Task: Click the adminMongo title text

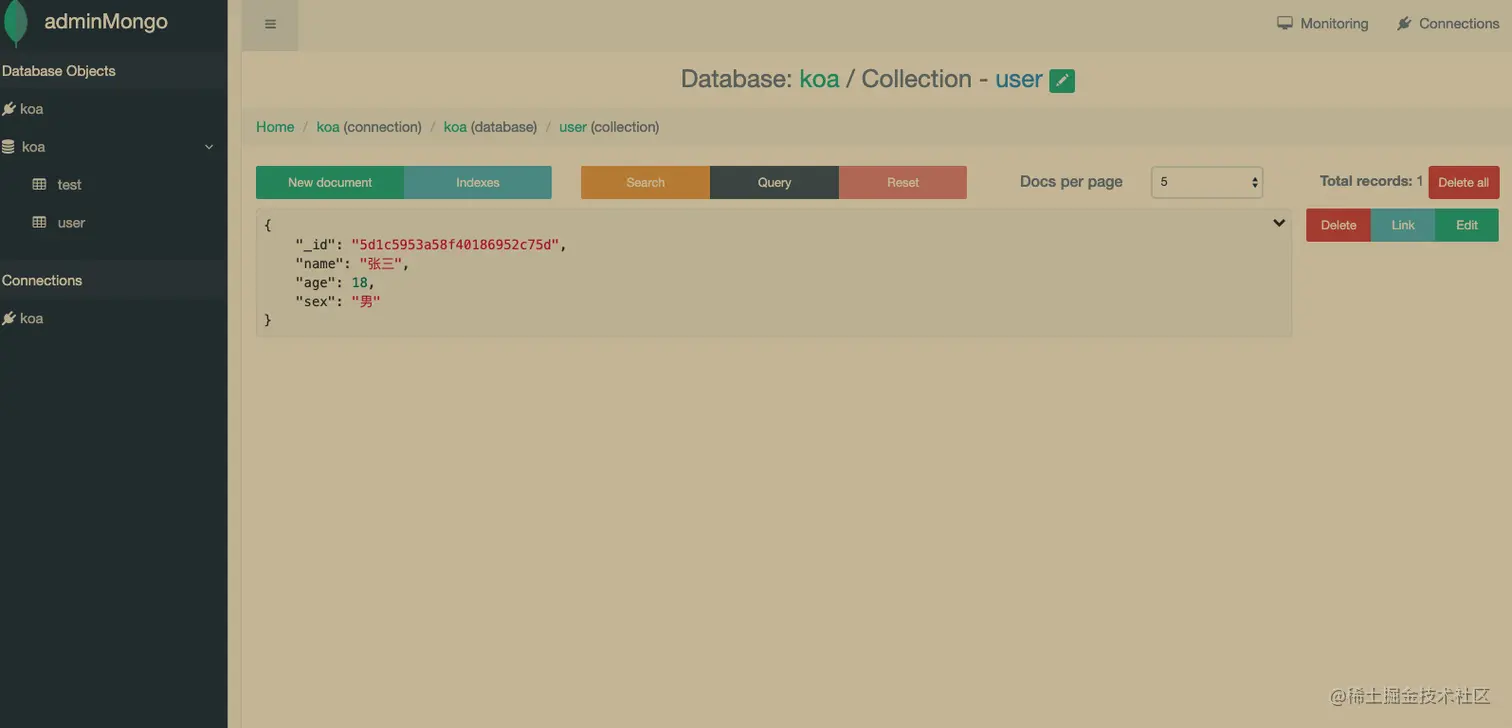Action: pos(106,22)
